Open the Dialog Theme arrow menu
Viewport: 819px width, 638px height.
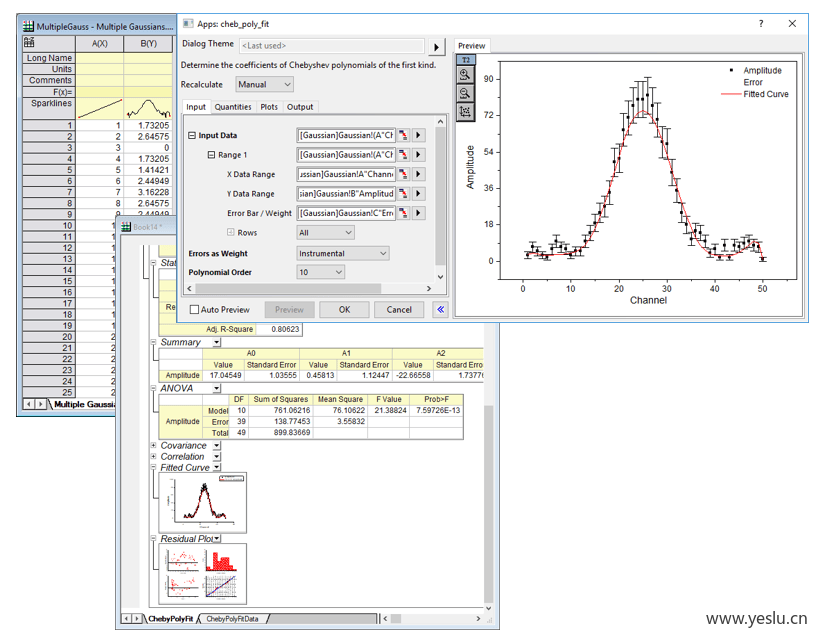436,47
